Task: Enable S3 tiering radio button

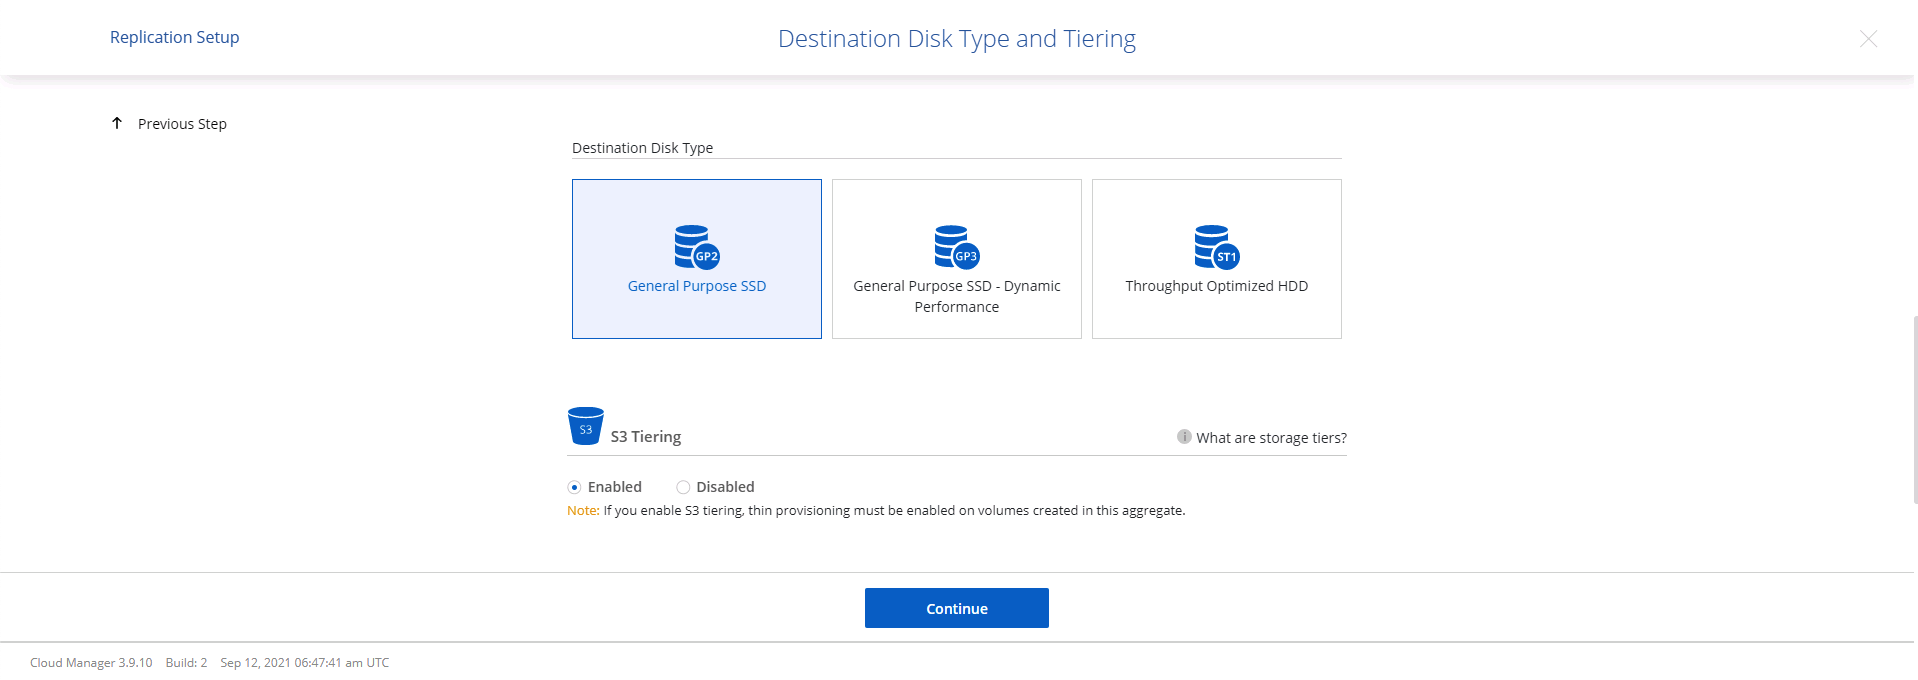Action: (574, 487)
